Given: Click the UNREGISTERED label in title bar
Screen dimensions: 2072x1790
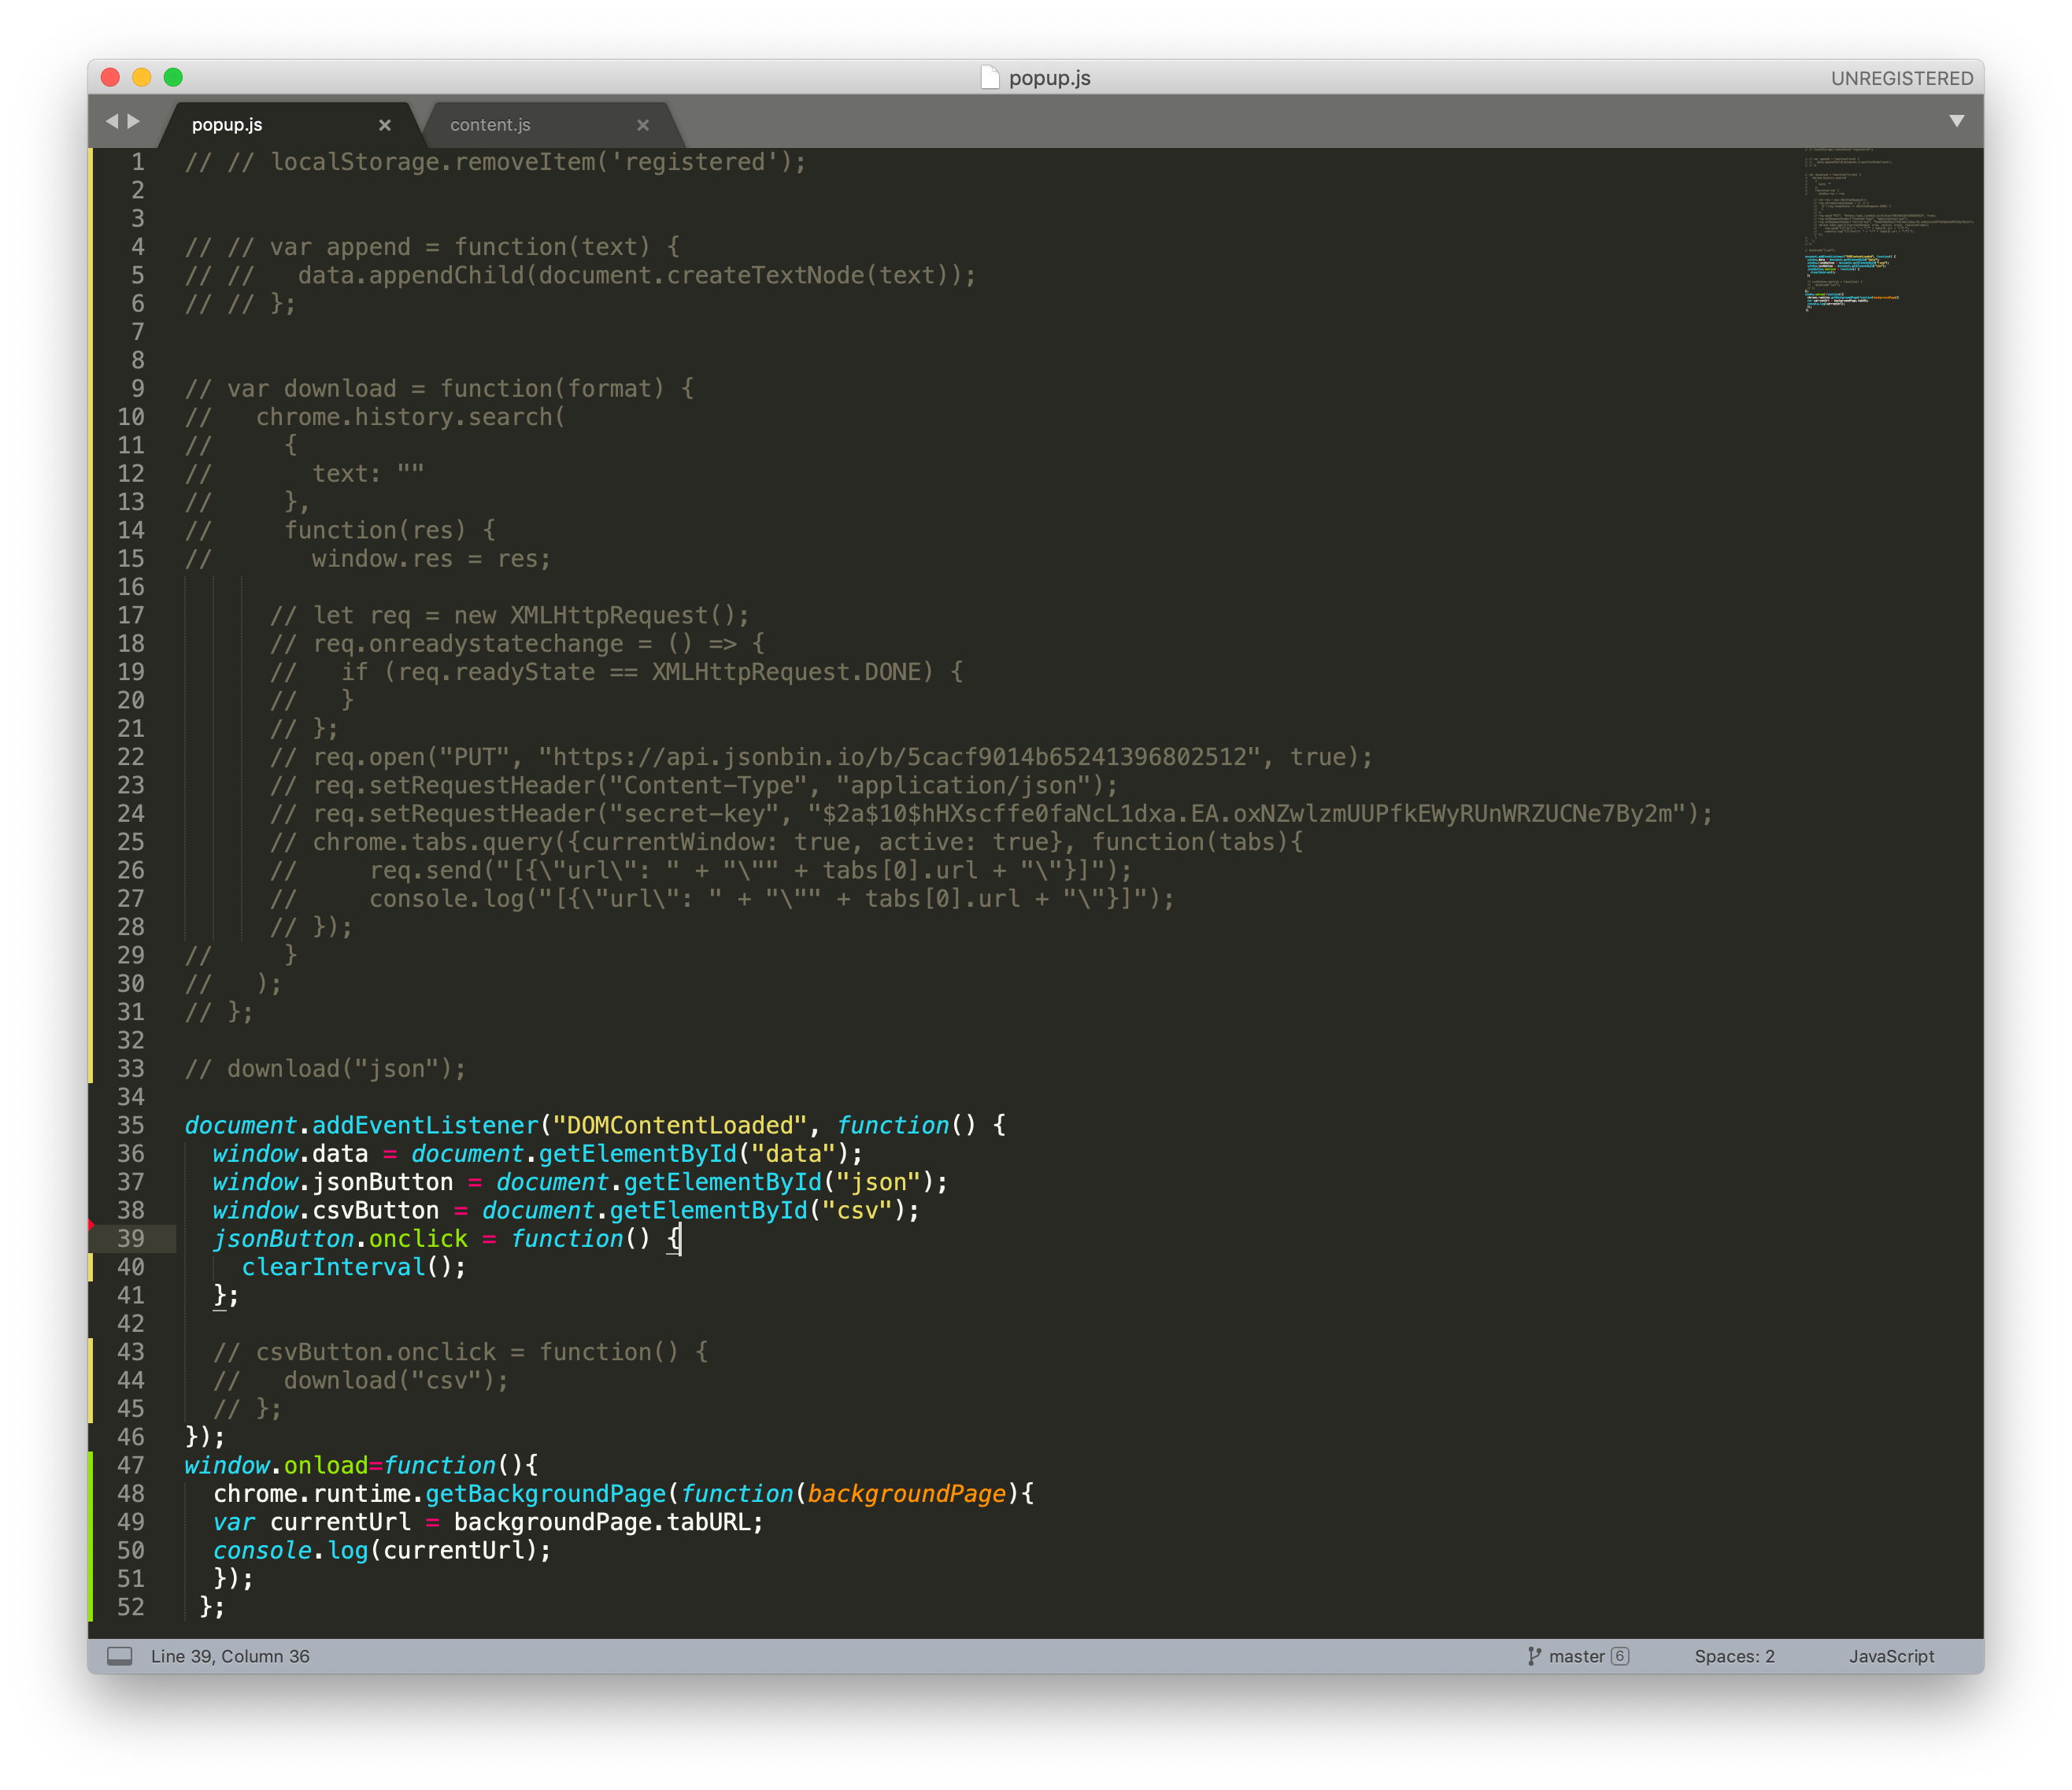Looking at the screenshot, I should pyautogui.click(x=1901, y=78).
